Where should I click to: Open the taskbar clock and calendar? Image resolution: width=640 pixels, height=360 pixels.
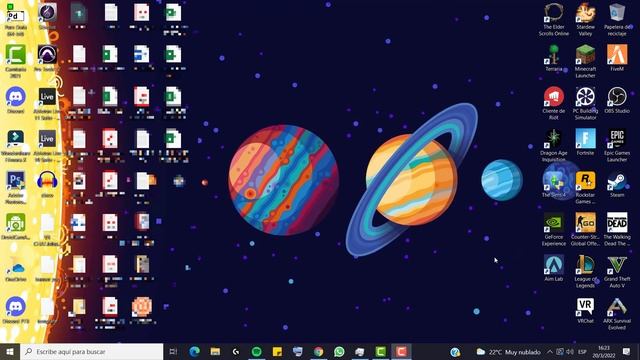[604, 352]
